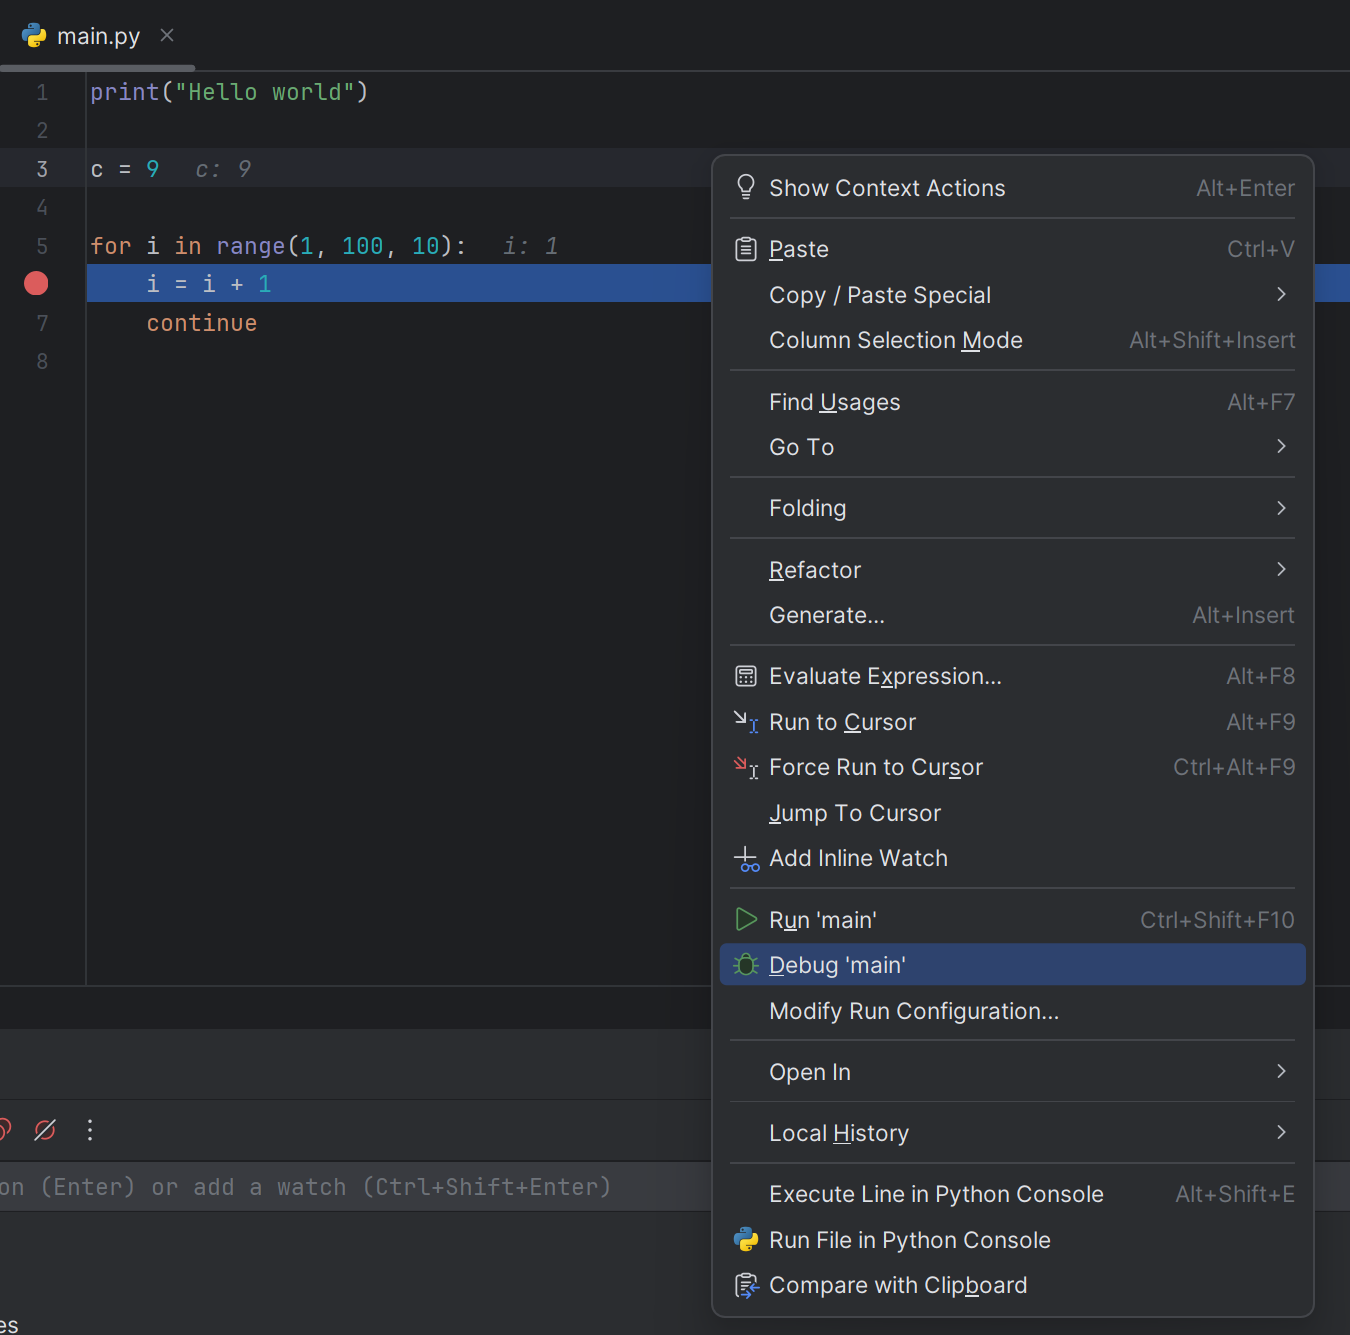Click the green Run 'main' play icon
The height and width of the screenshot is (1335, 1350).
[746, 920]
